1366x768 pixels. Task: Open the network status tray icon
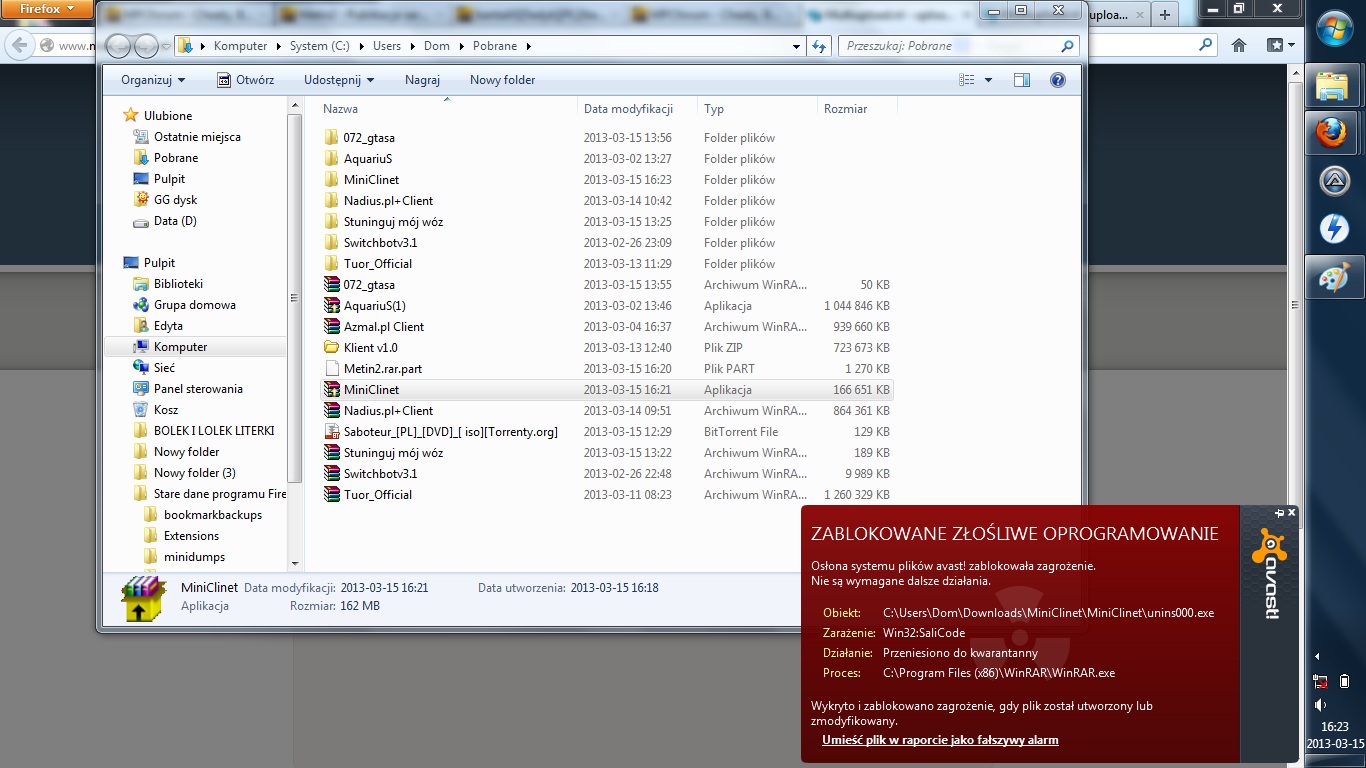[1320, 682]
